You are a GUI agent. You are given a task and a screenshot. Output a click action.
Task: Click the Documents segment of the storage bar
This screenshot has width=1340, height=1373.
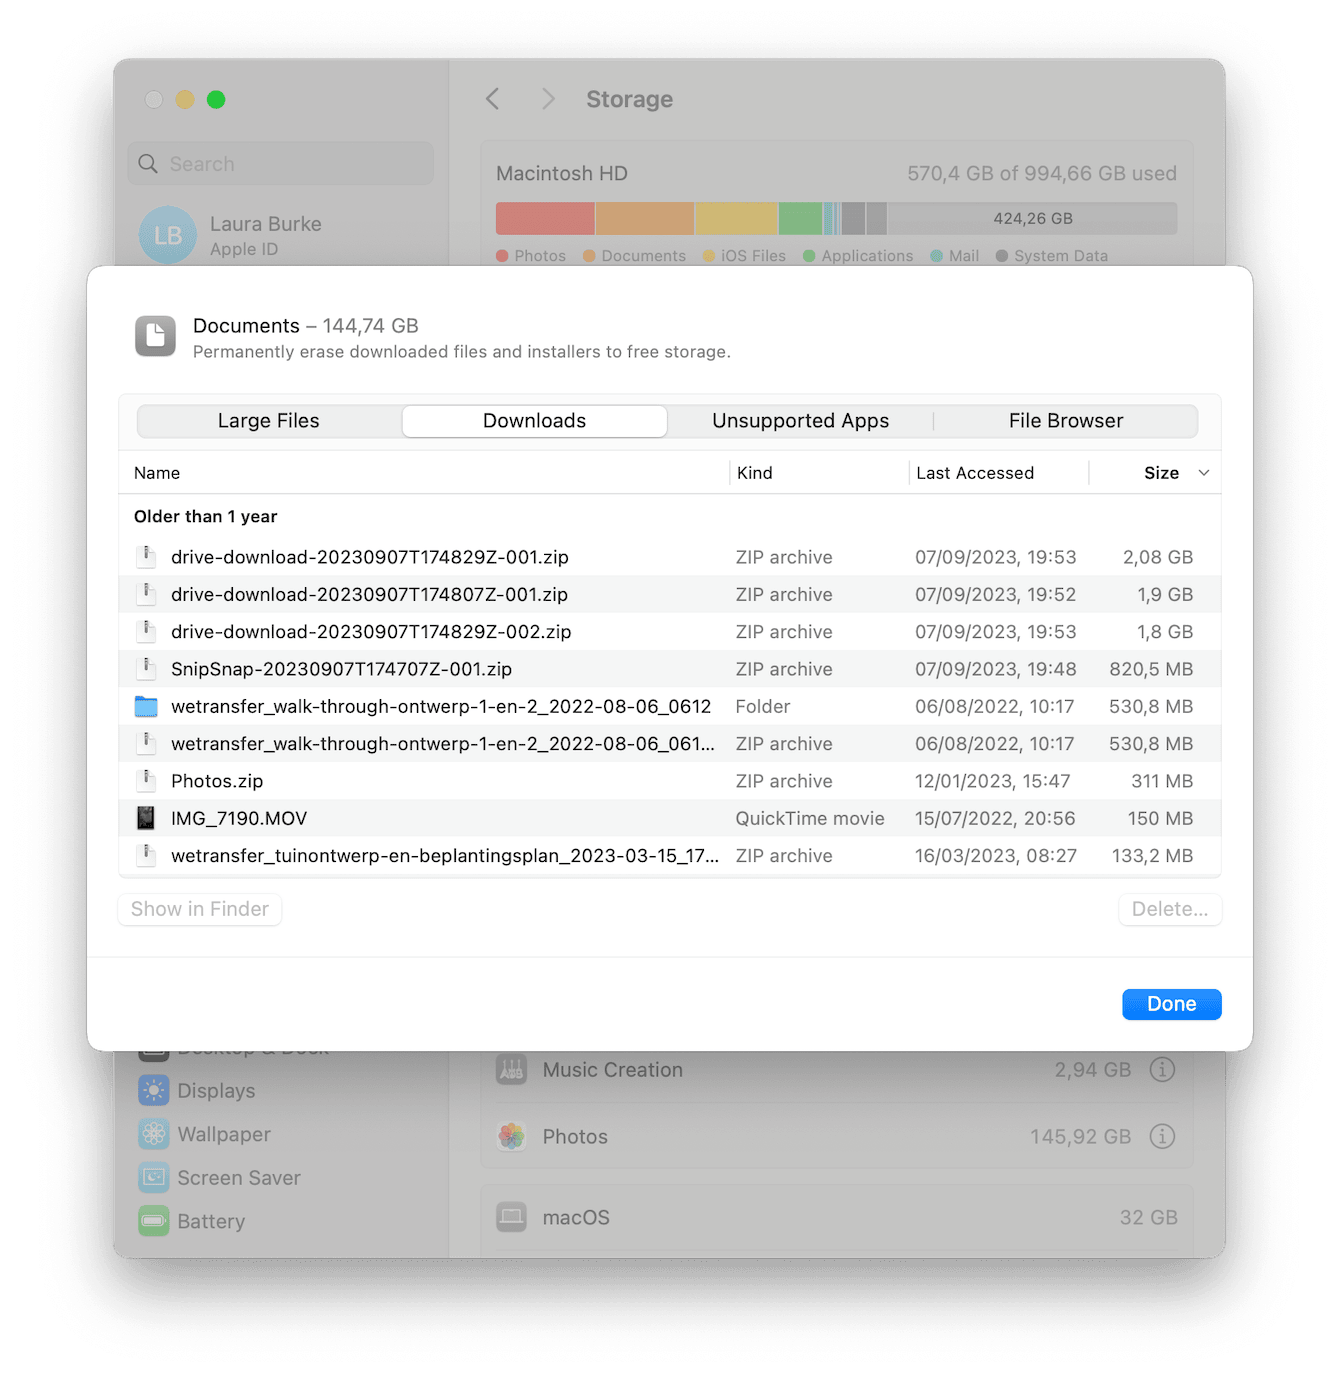pyautogui.click(x=645, y=218)
